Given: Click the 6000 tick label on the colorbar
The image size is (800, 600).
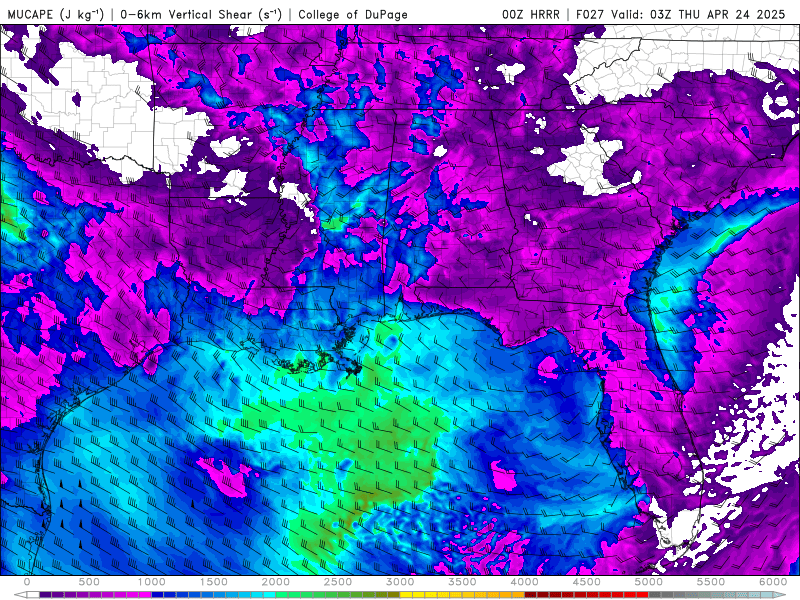Looking at the screenshot, I should pos(773,582).
